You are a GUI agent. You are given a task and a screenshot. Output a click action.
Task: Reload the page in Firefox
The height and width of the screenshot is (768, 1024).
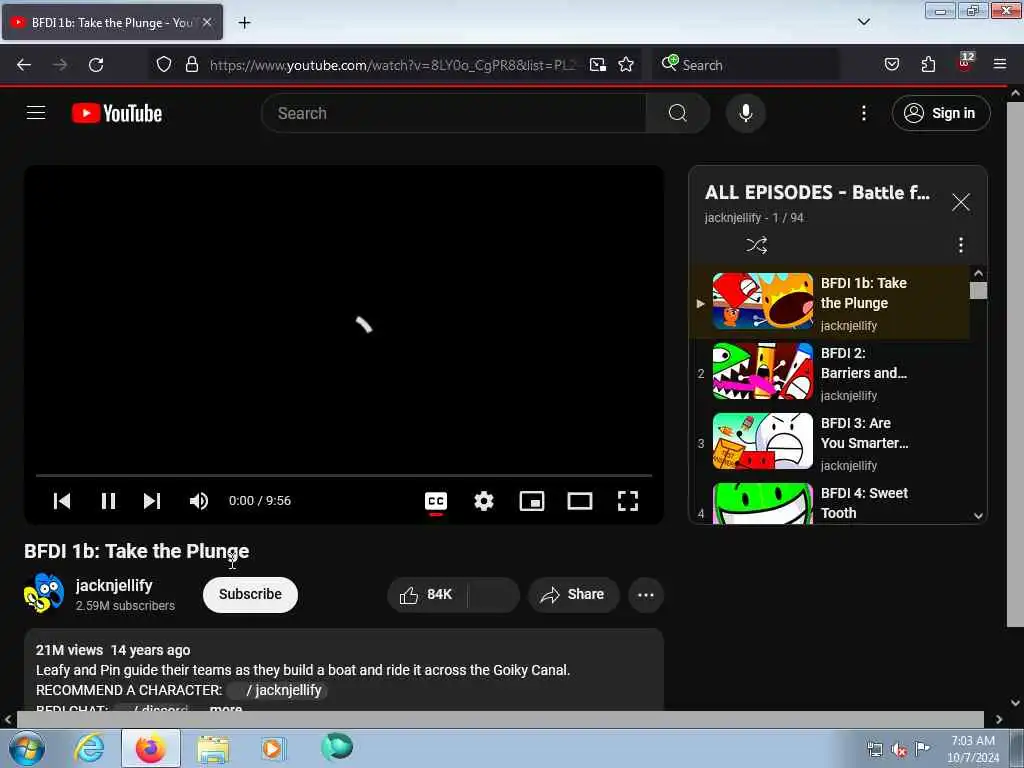[96, 65]
